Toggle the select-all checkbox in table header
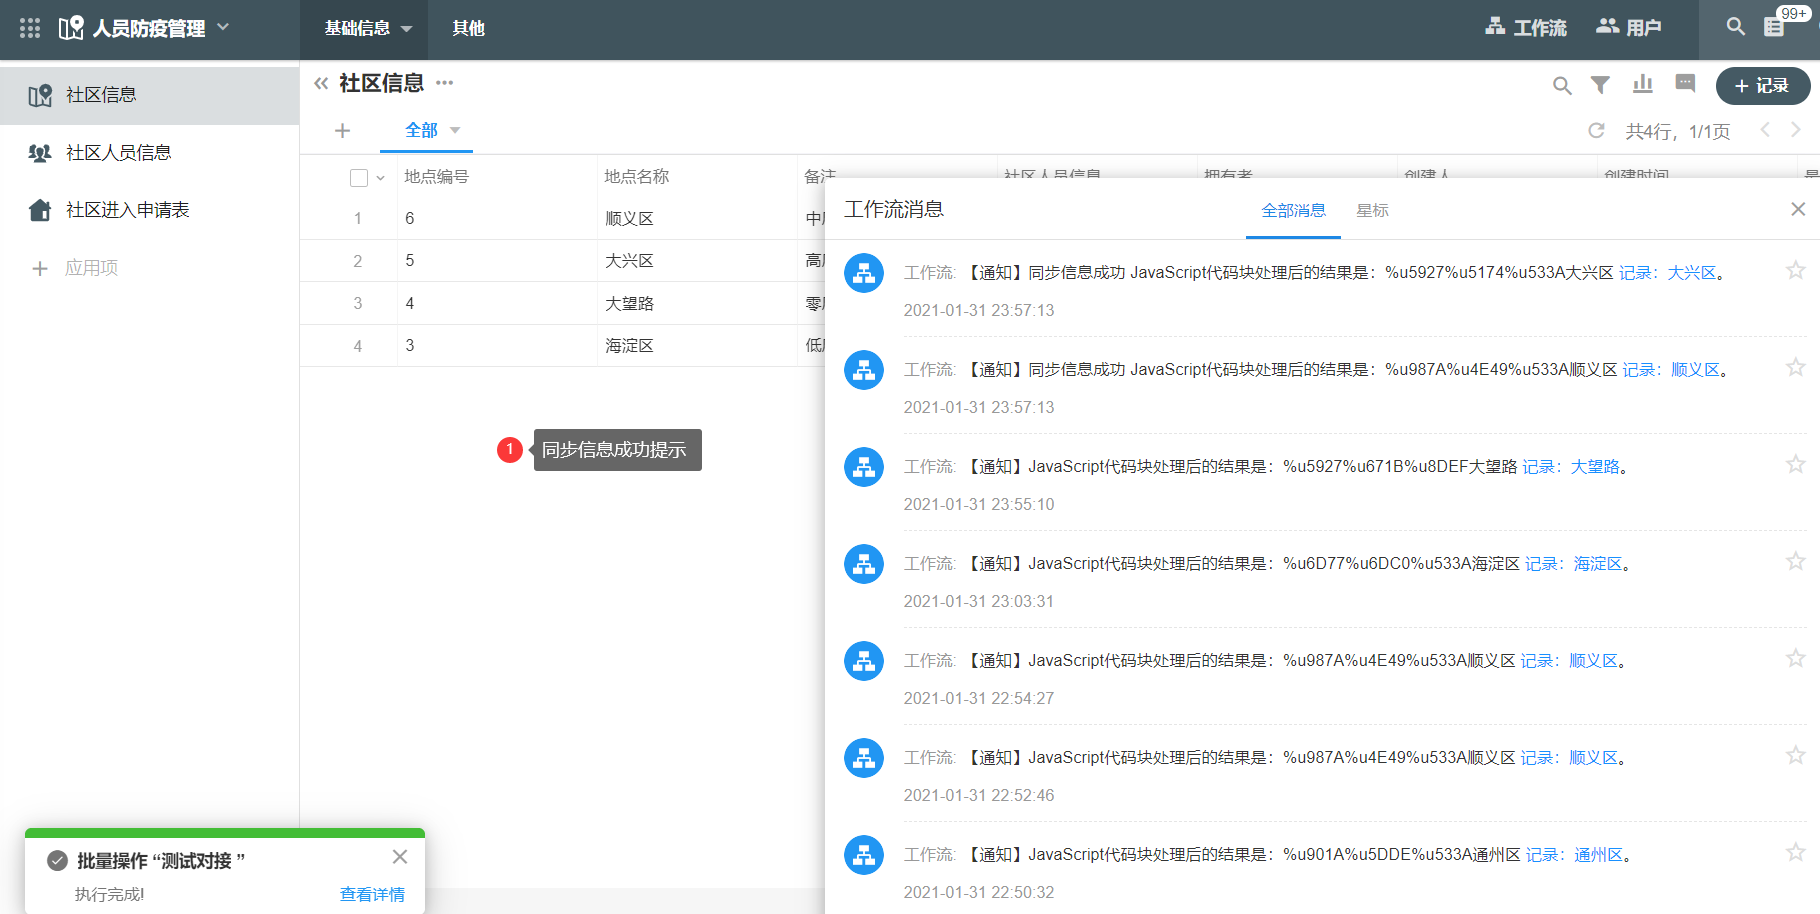Screen dimensions: 1820x914 [359, 178]
